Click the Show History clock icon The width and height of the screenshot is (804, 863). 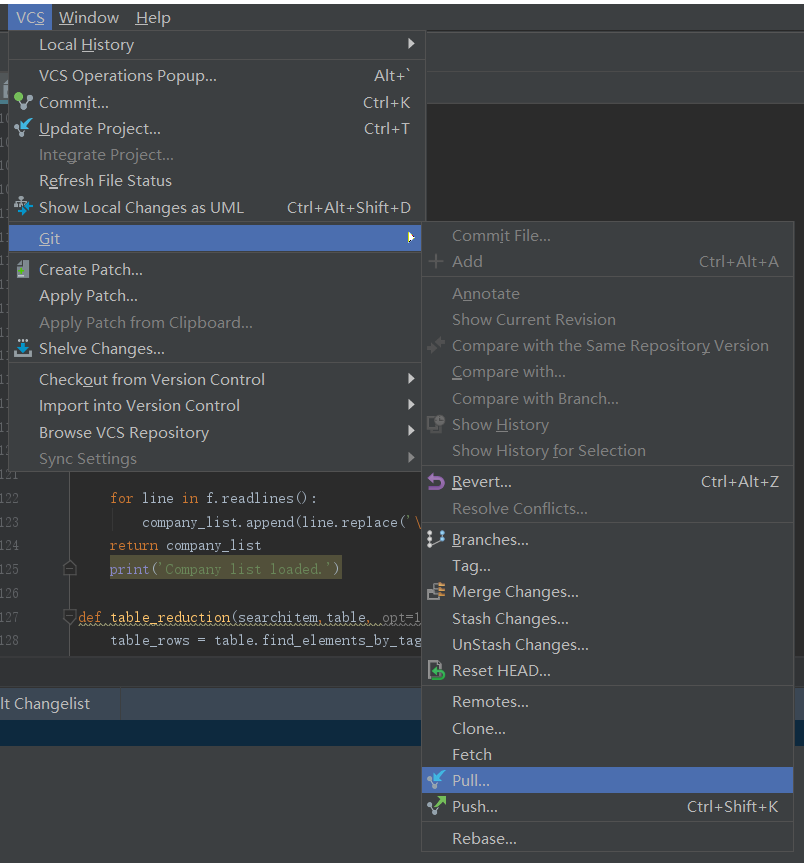click(436, 424)
